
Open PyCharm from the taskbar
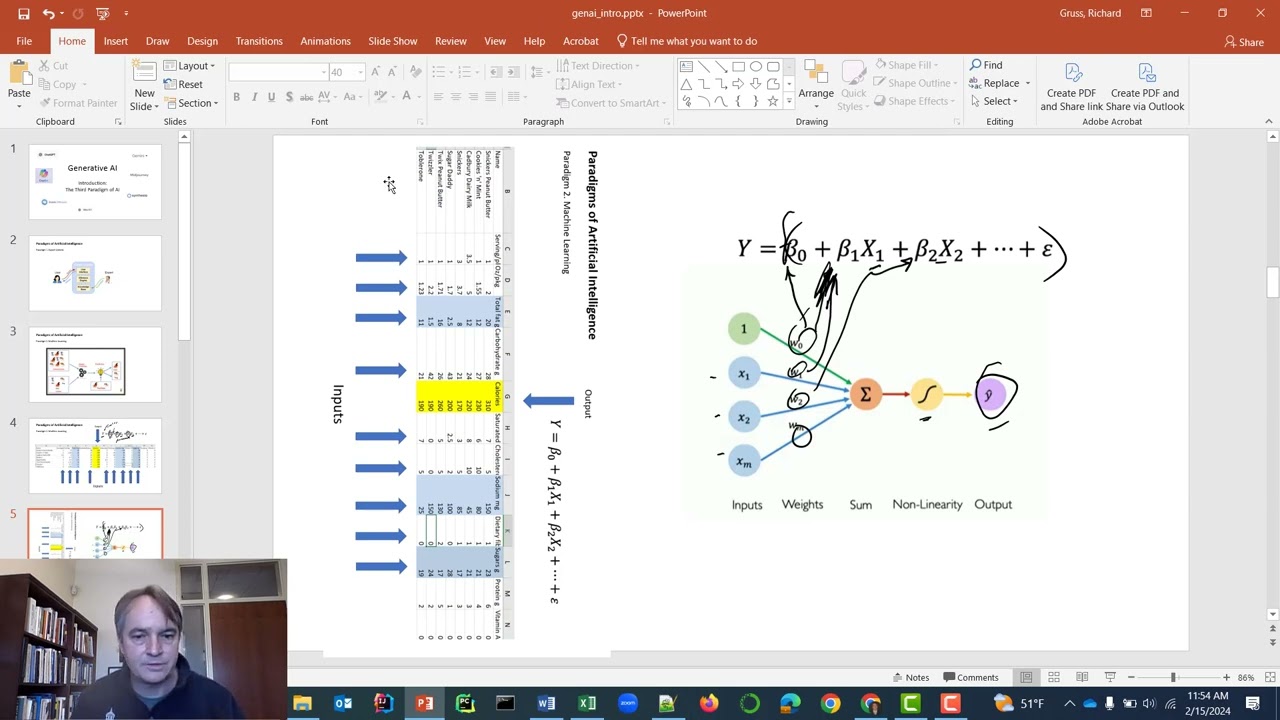click(465, 704)
